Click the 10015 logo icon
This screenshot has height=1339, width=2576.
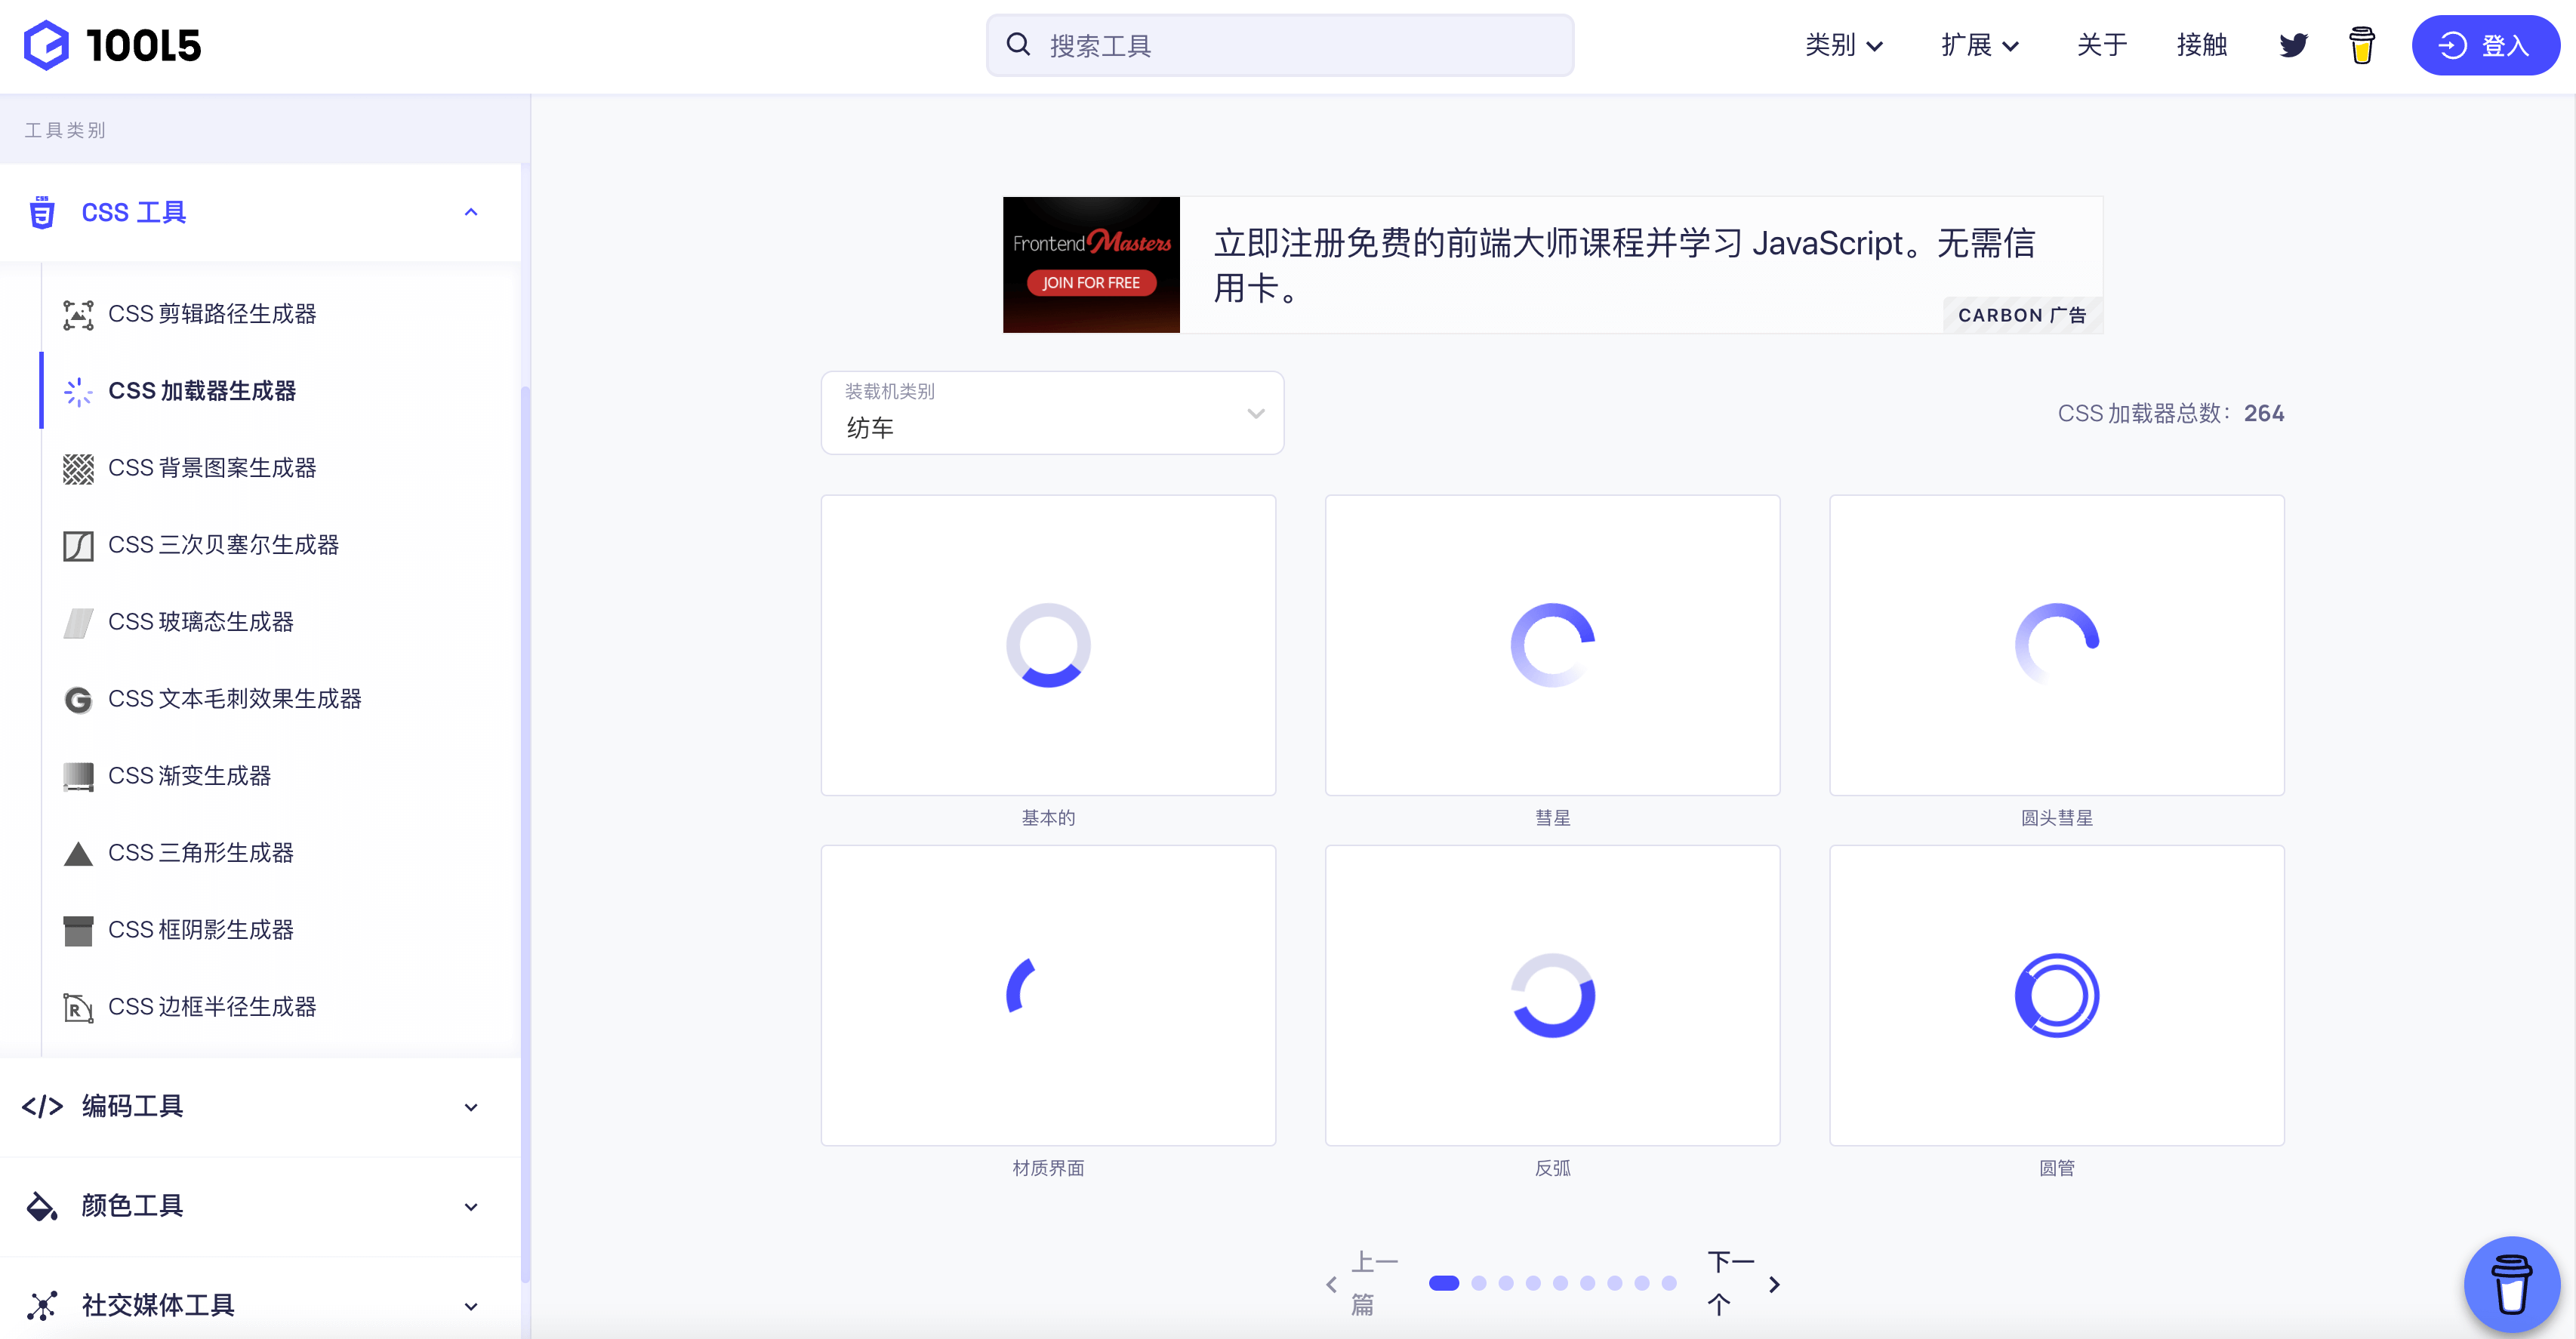click(x=46, y=45)
